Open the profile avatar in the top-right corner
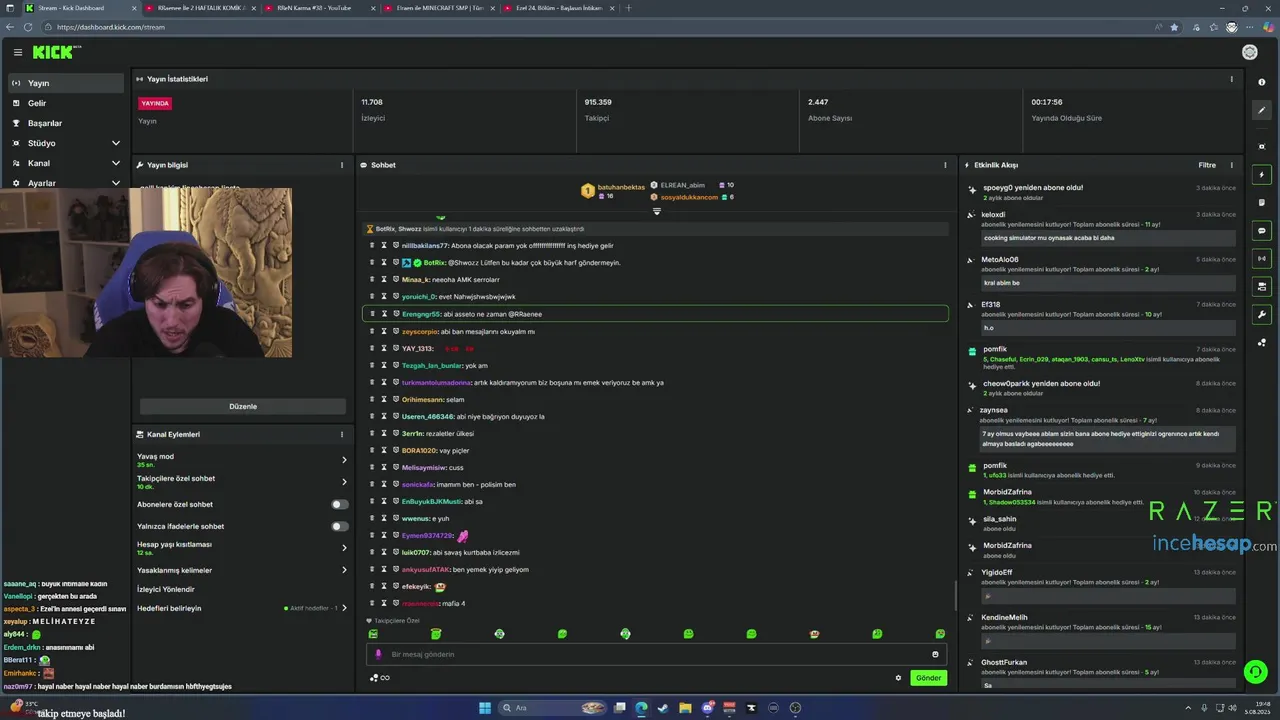The width and height of the screenshot is (1280, 720). click(x=1249, y=52)
